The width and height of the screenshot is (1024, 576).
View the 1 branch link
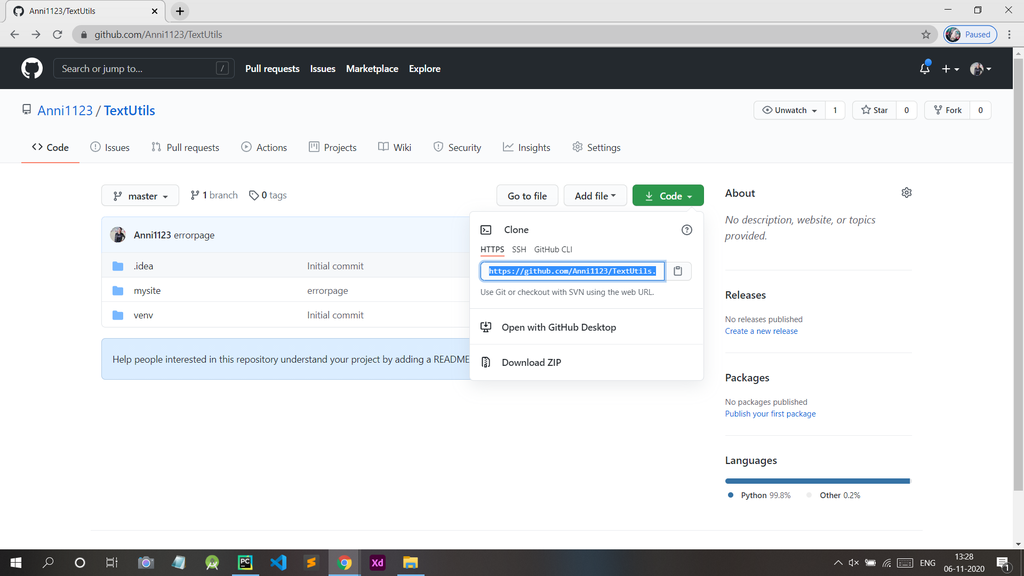coord(214,195)
